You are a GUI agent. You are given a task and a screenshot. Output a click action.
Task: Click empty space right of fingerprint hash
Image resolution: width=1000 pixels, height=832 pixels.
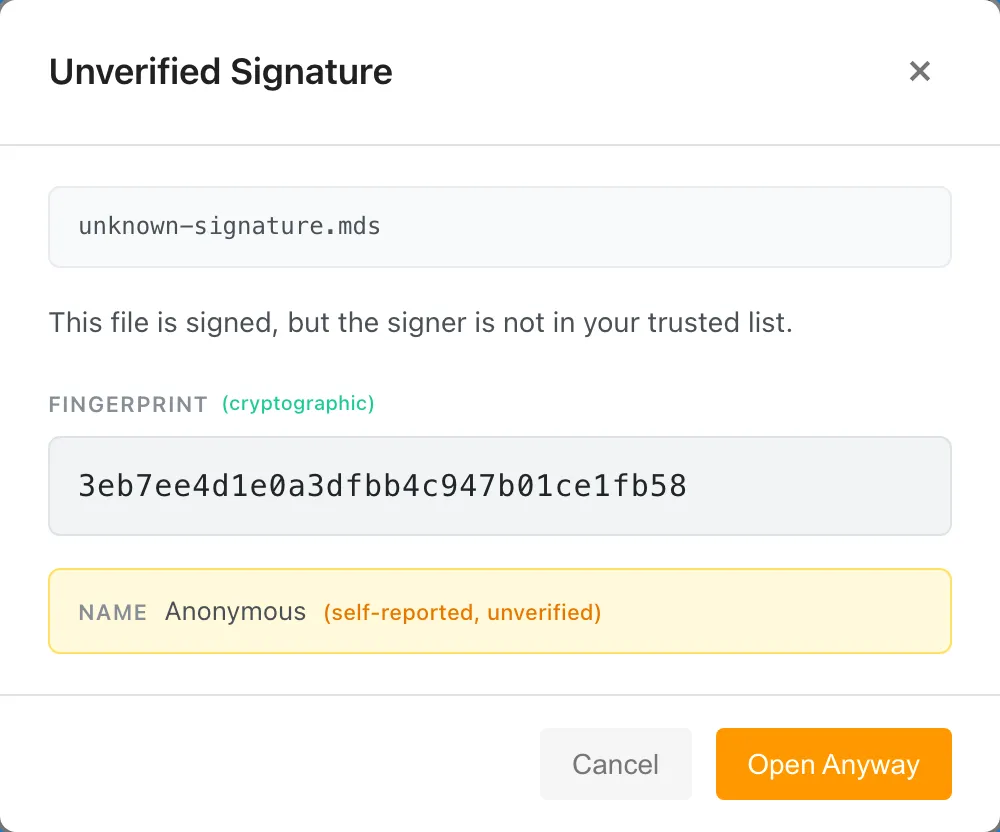pos(820,486)
